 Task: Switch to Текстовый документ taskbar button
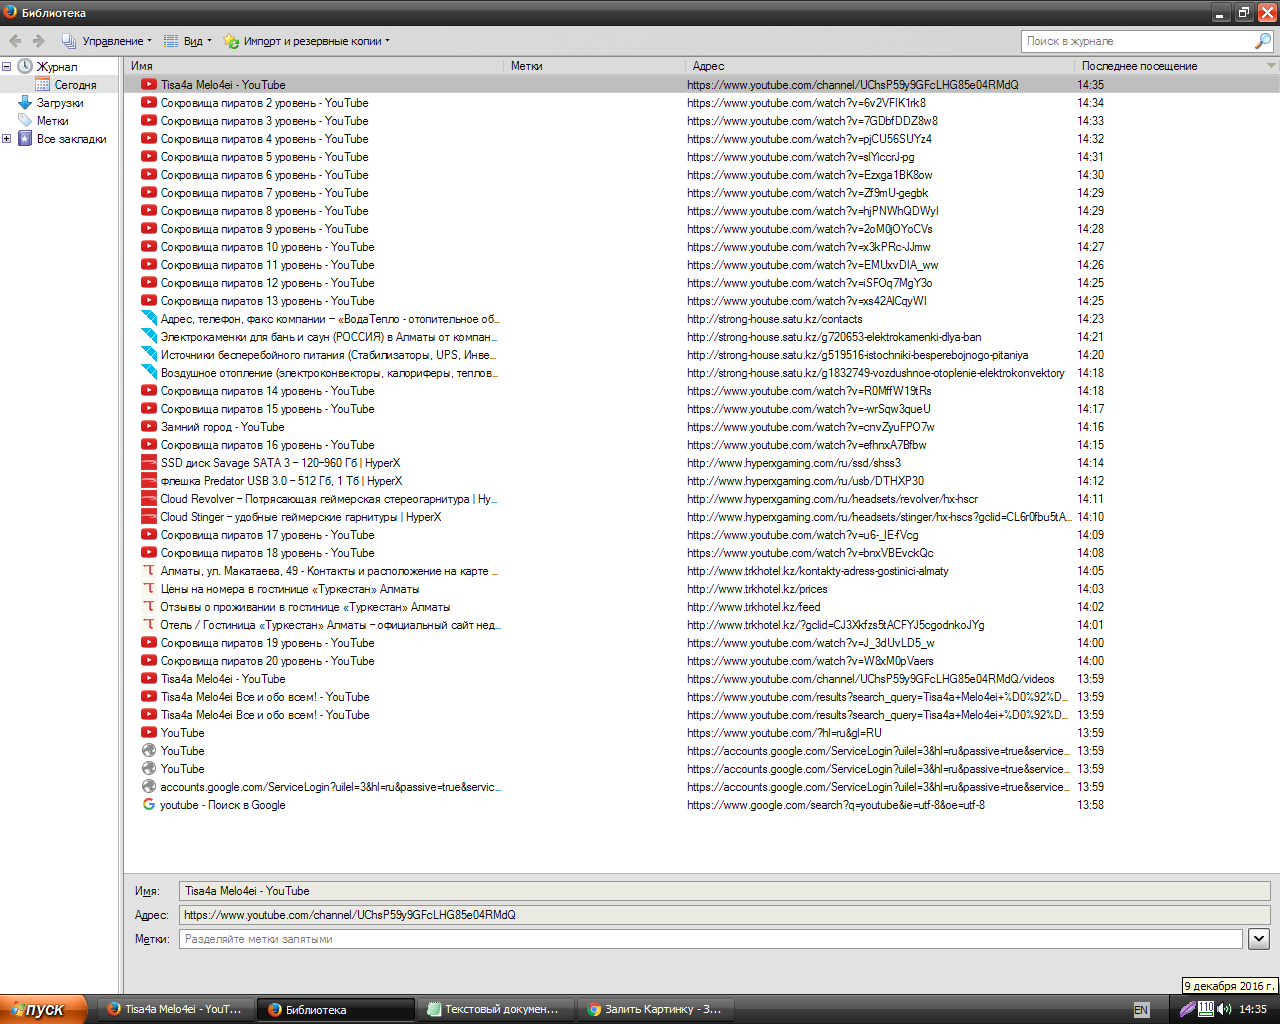(496, 1009)
